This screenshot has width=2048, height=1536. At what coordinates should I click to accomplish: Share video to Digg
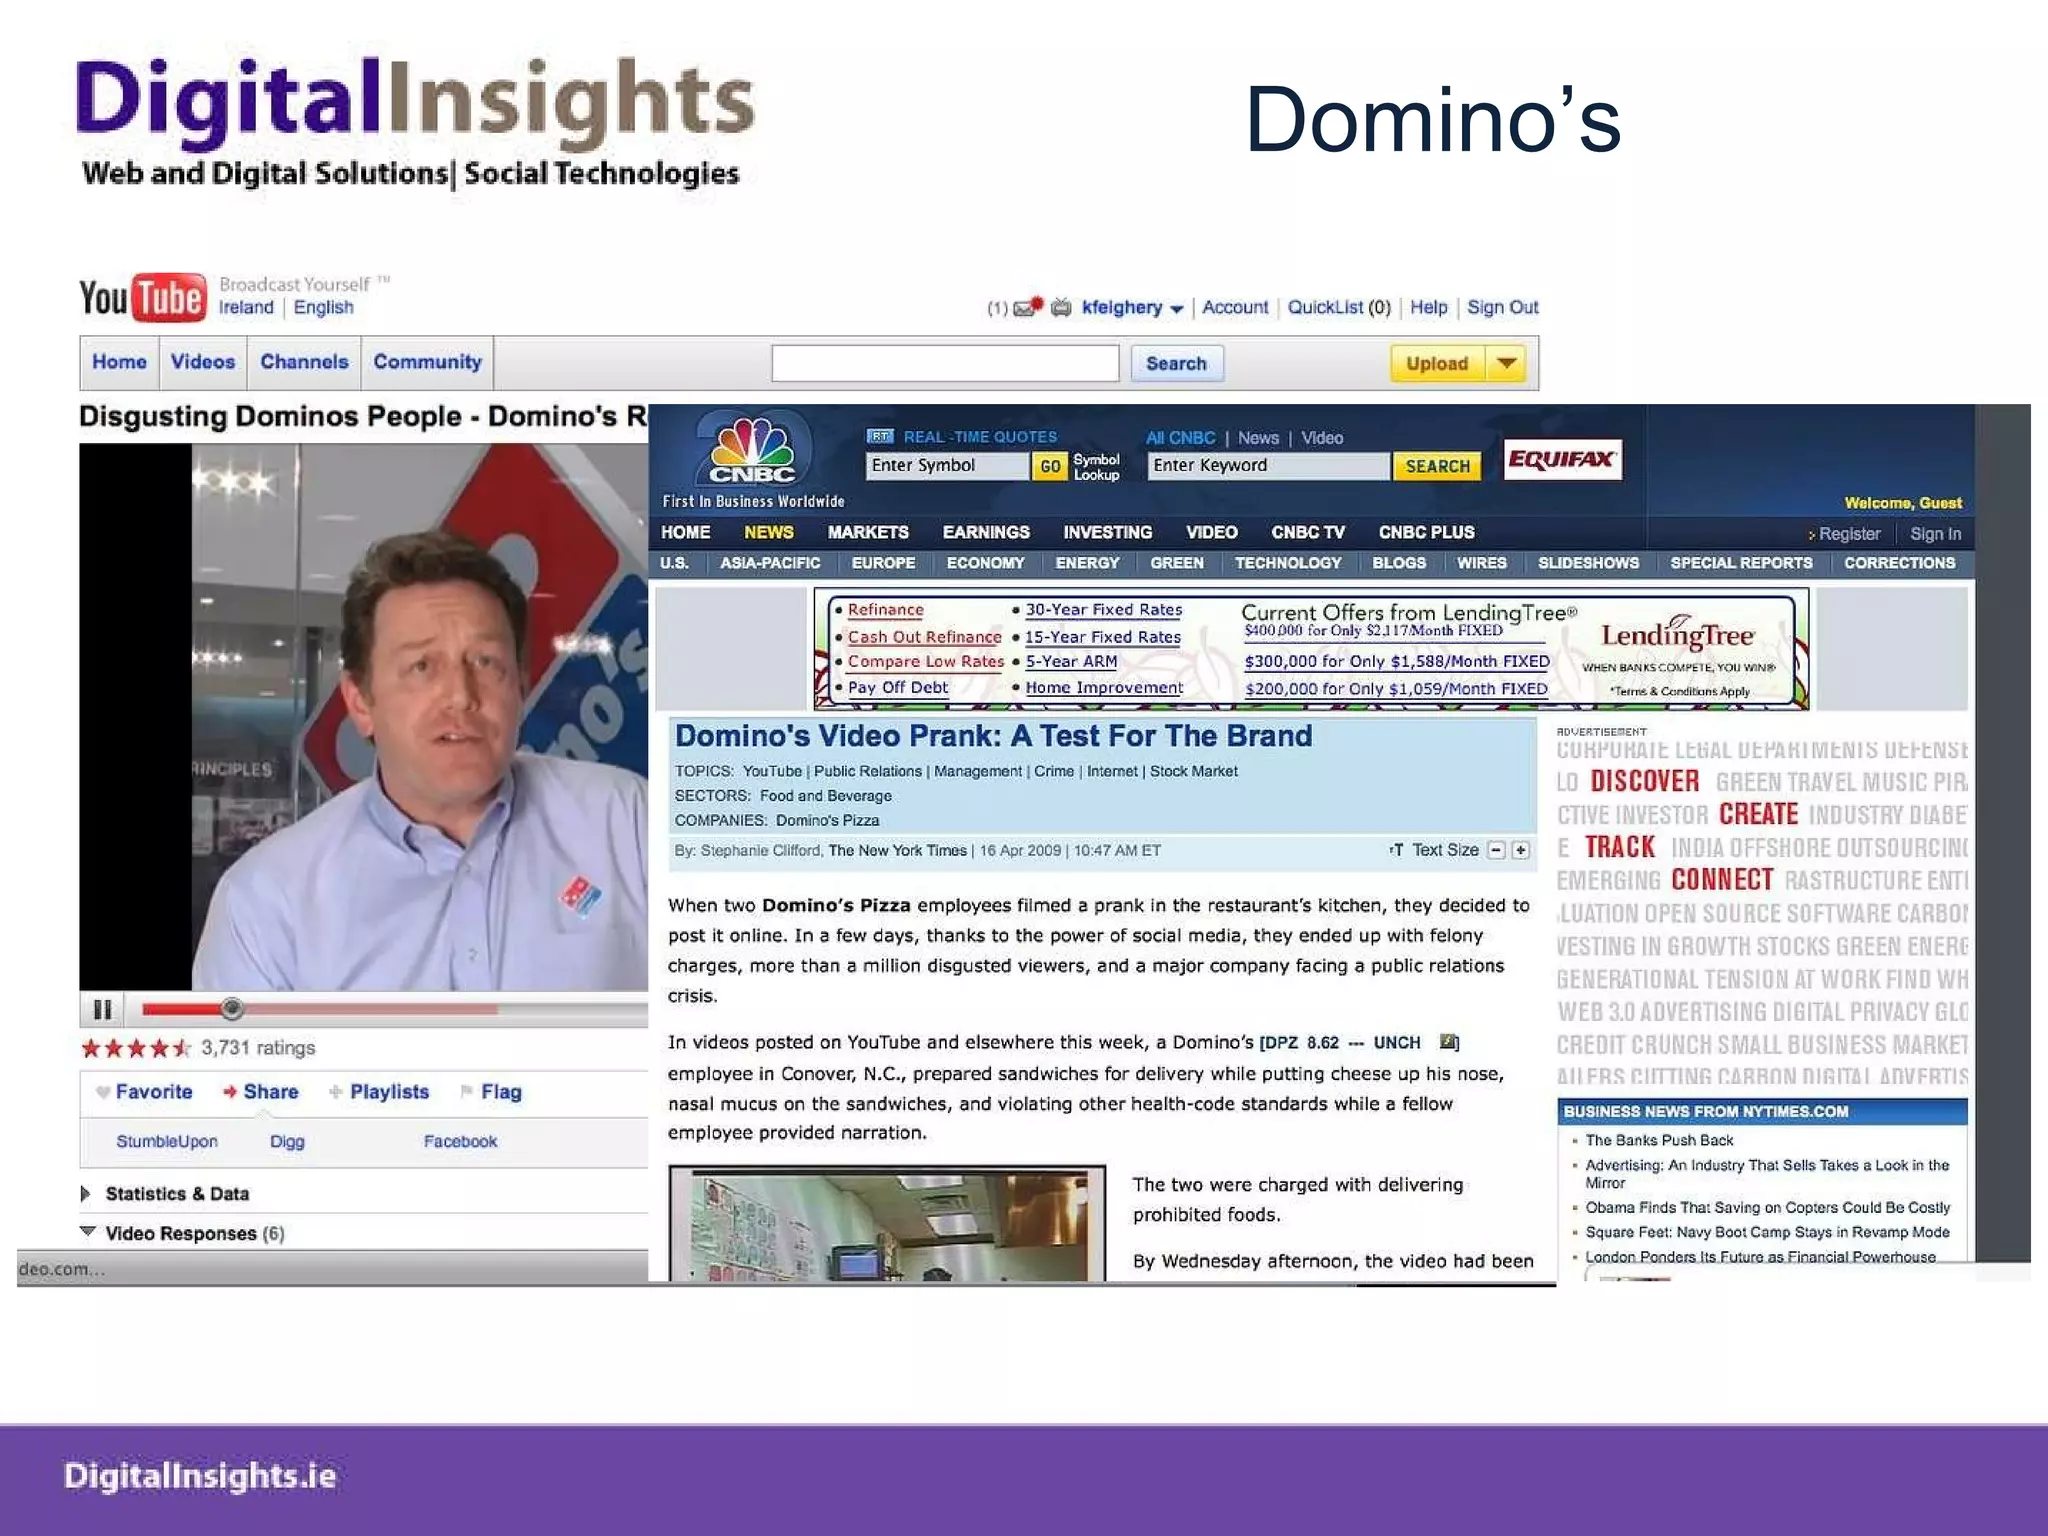tap(287, 1141)
